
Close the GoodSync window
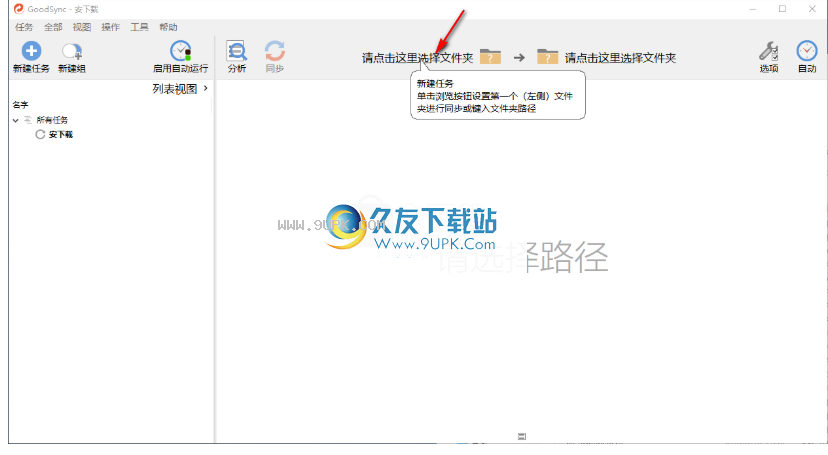coord(812,9)
